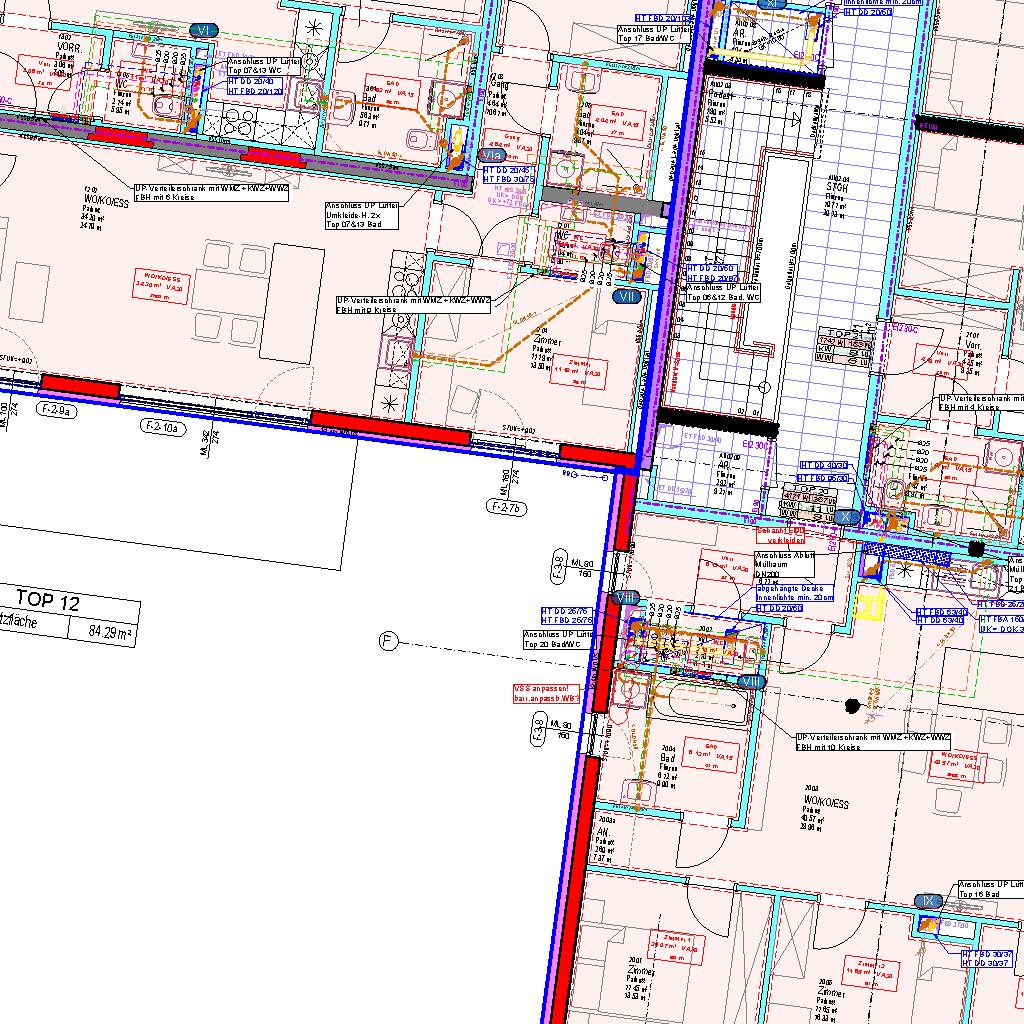Select the 'HT FBD 30/37' label
Viewport: 1024px width, 1024px height.
(x=987, y=955)
